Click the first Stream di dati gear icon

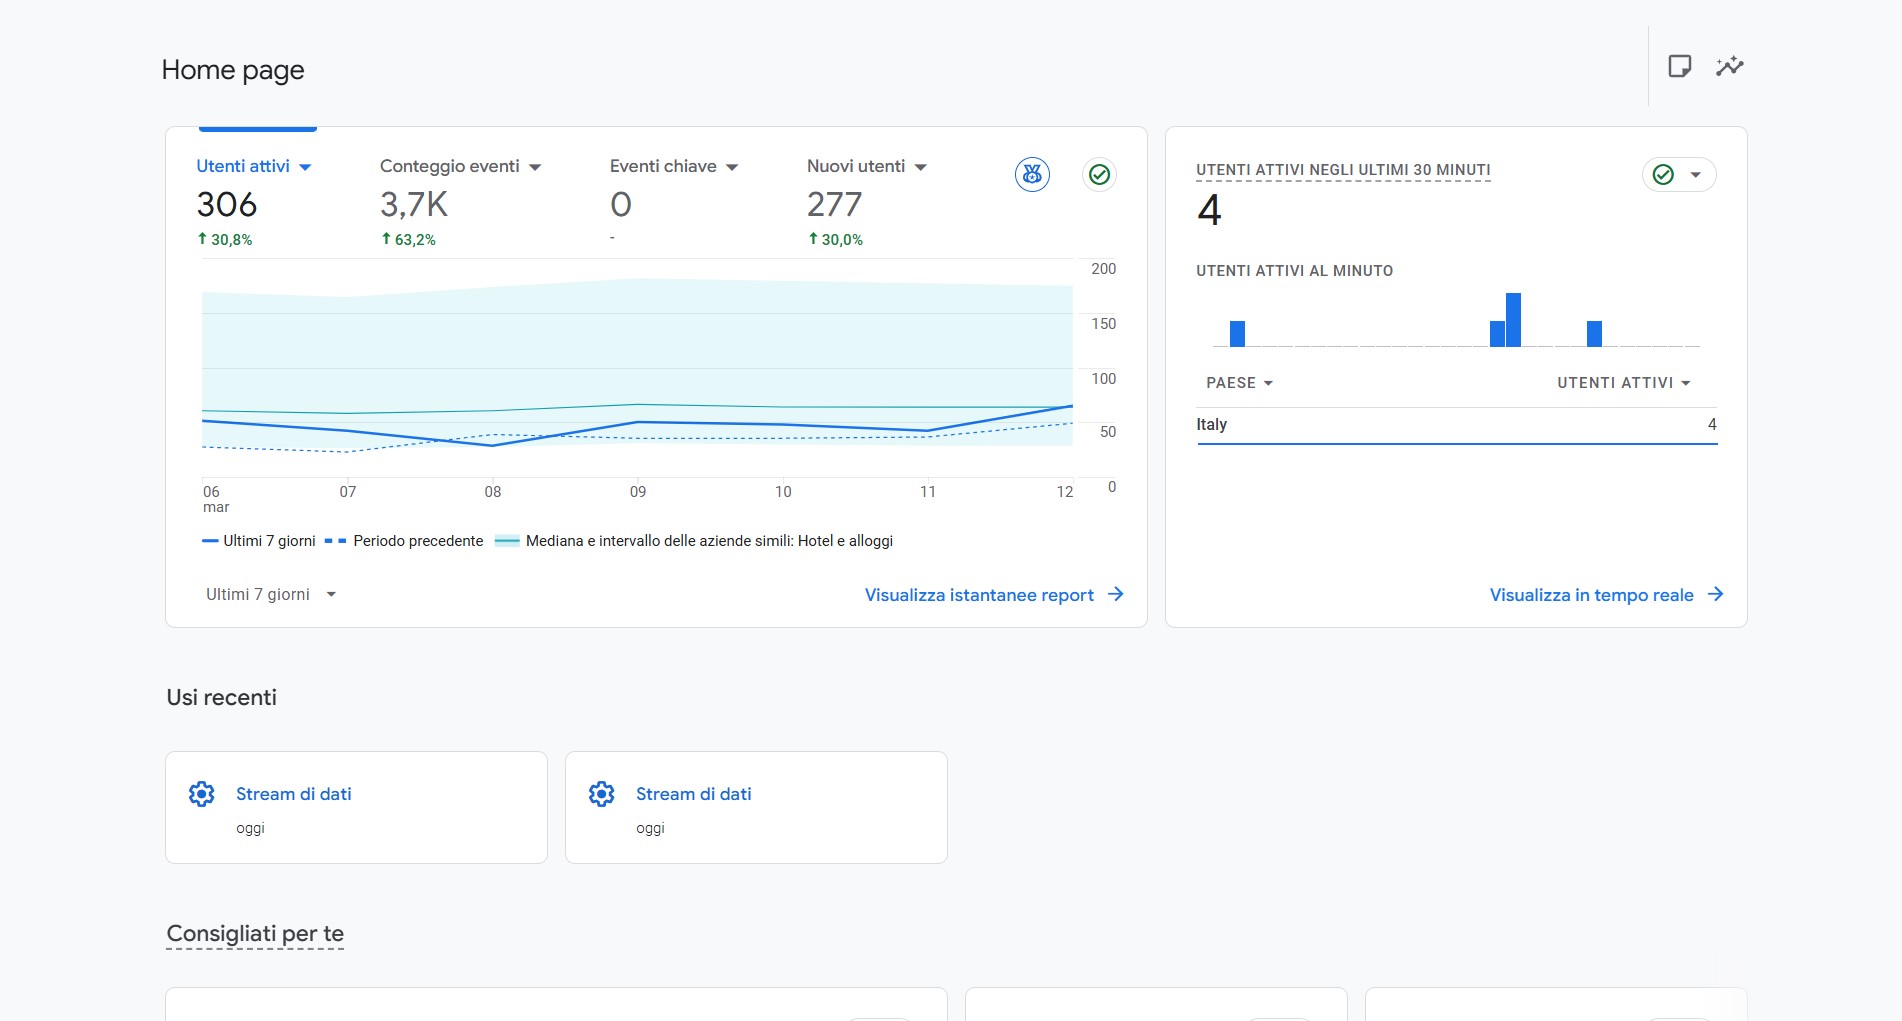pos(202,794)
